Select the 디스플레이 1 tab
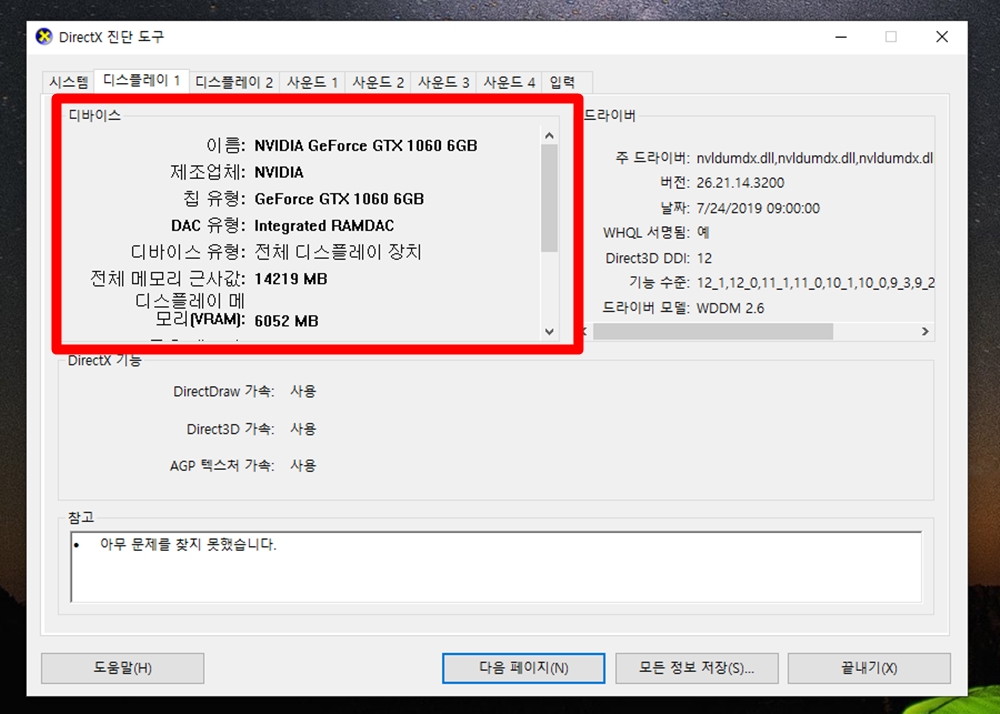The height and width of the screenshot is (714, 1000). pos(142,80)
